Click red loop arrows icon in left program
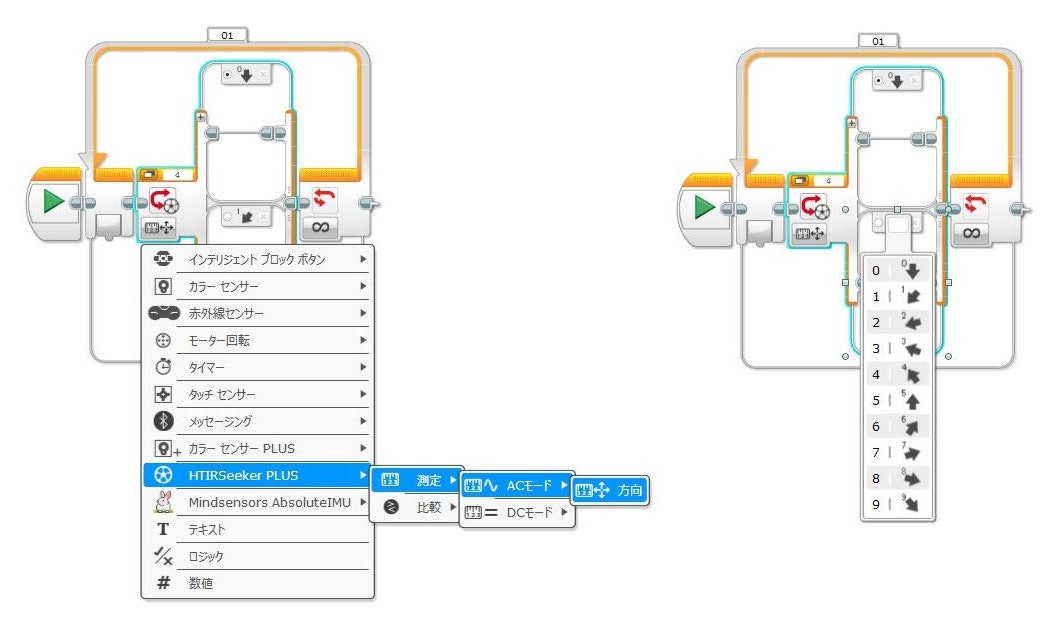This screenshot has width=1058, height=642. pos(325,198)
